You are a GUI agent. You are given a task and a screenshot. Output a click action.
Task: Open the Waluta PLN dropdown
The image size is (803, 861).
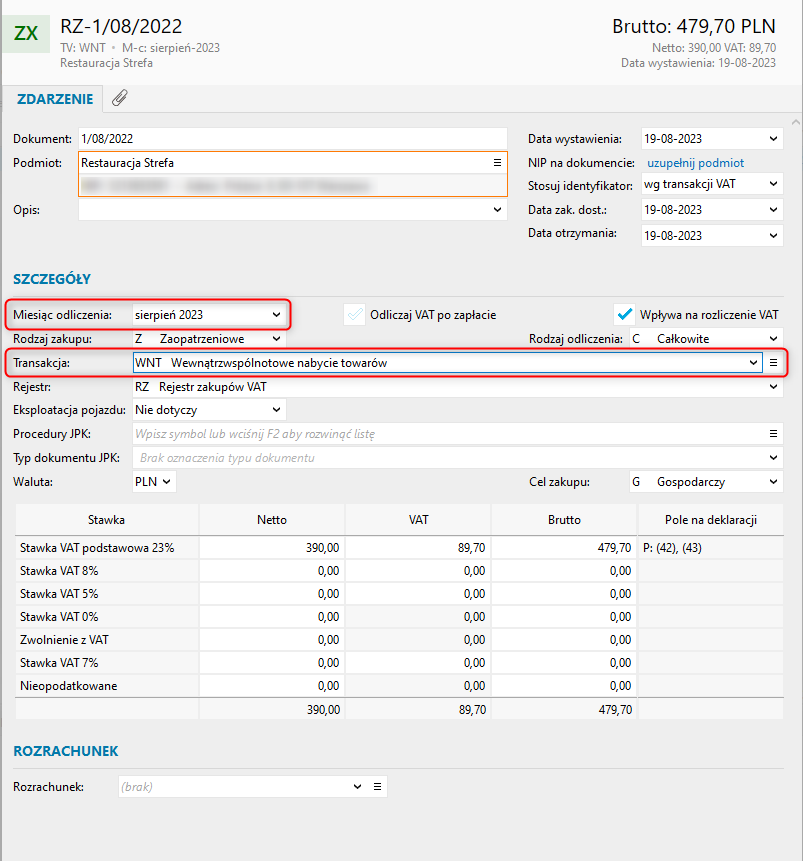coord(167,482)
